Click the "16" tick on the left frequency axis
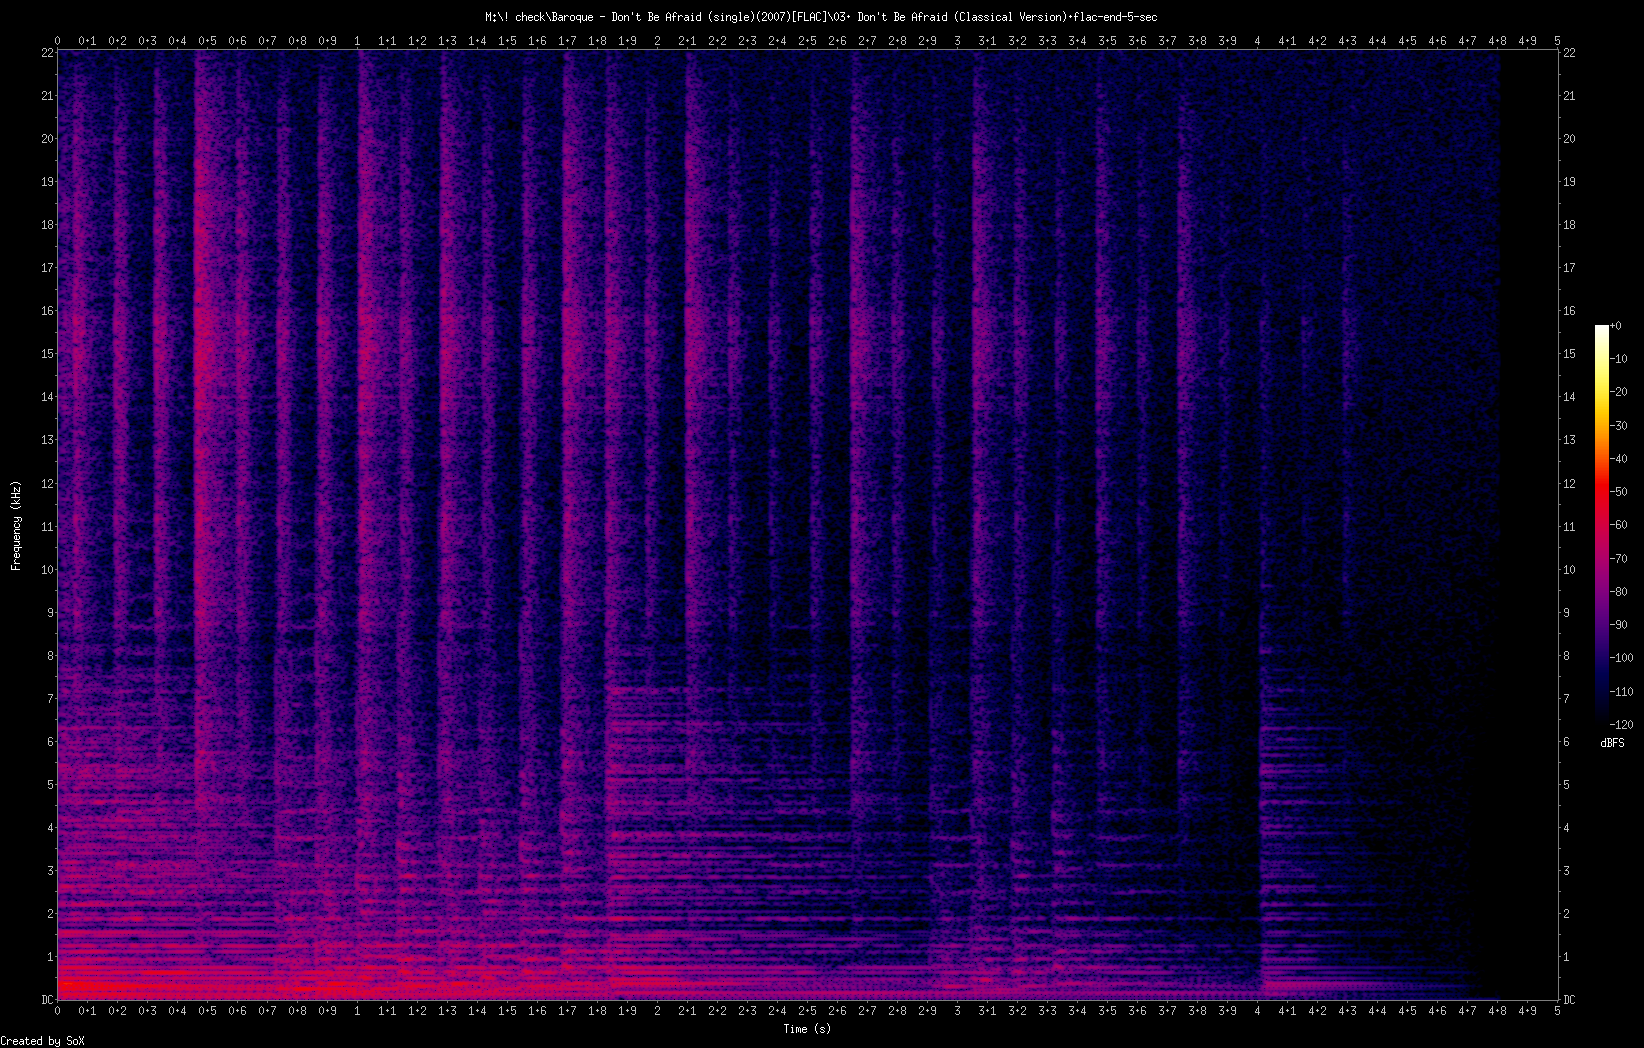The height and width of the screenshot is (1048, 1644). coord(47,311)
